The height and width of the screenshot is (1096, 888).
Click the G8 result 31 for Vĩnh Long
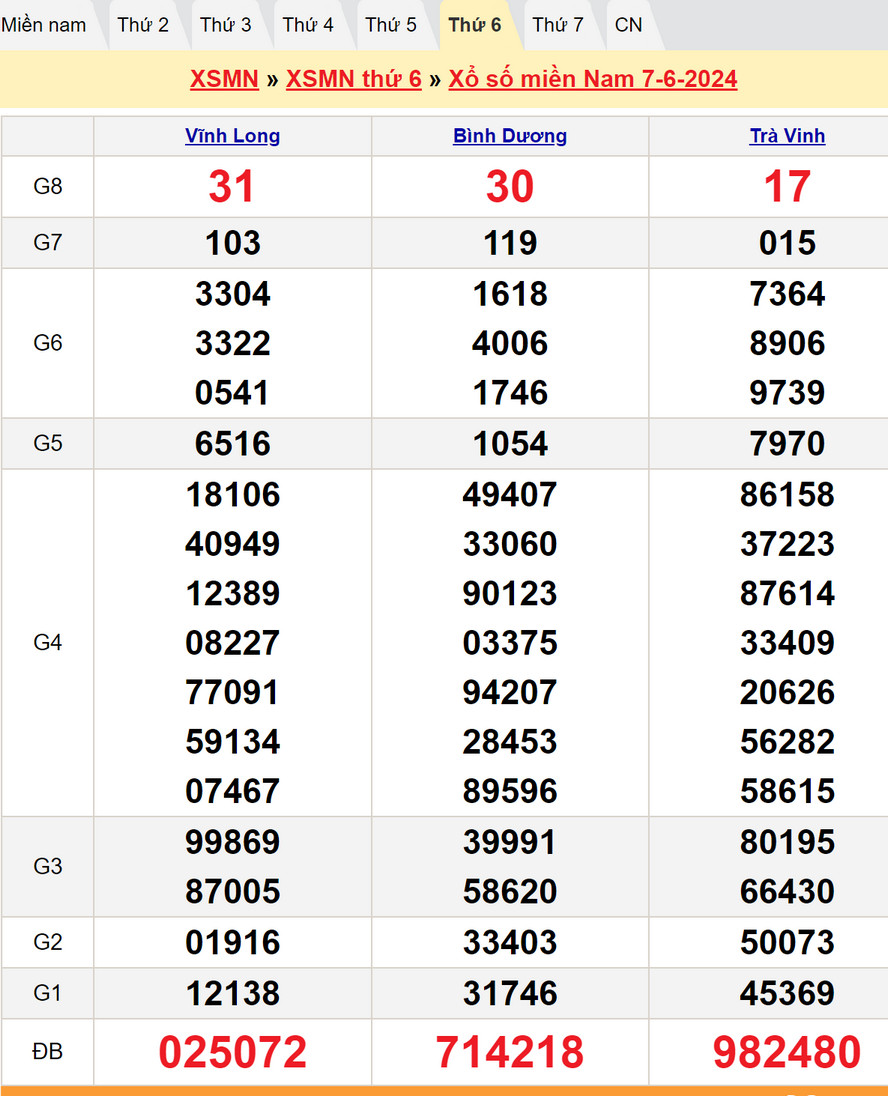(232, 187)
